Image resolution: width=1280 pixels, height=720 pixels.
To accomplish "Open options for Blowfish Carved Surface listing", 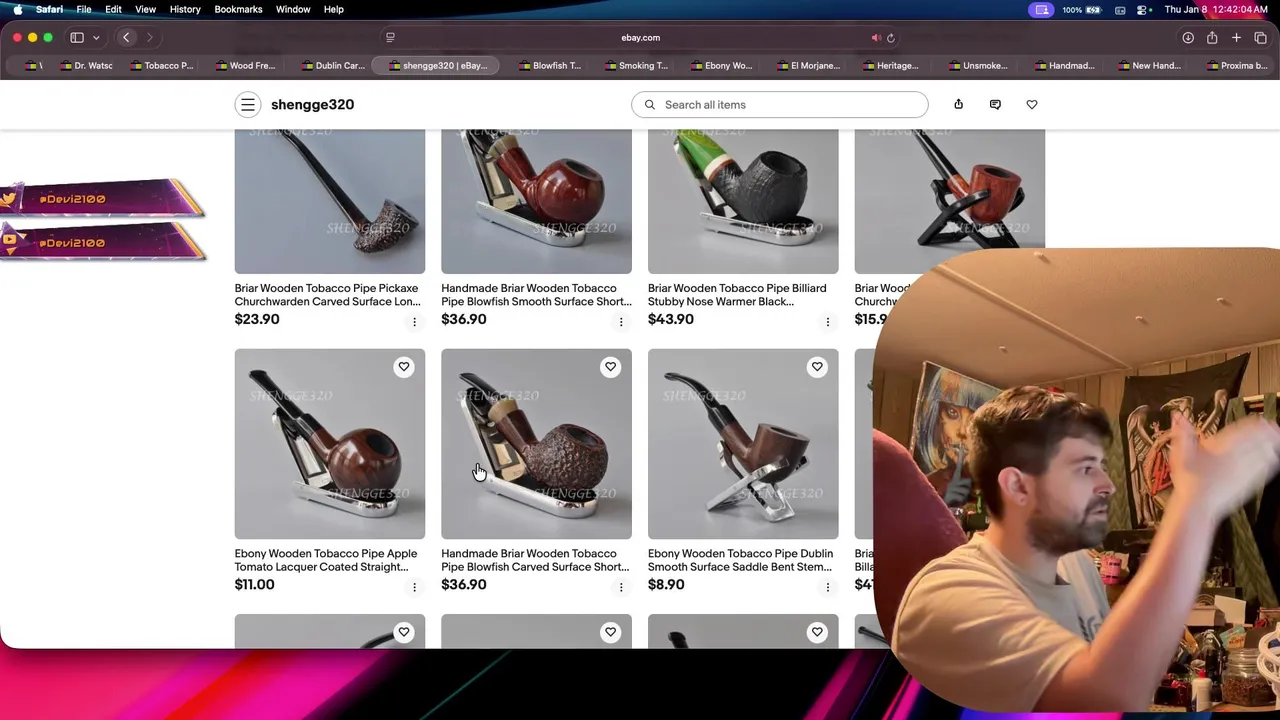I will pos(621,587).
